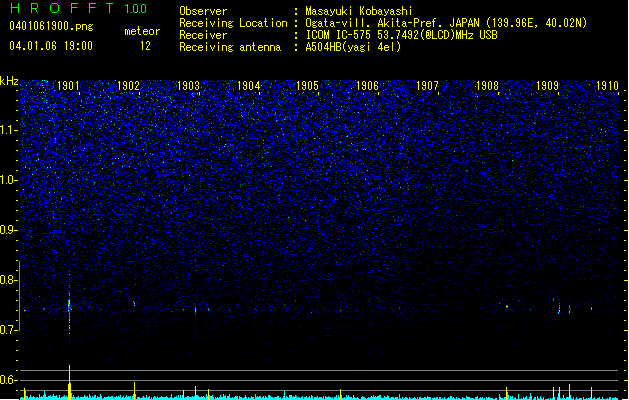Click time marker 1908
The image size is (629, 400).
point(487,86)
